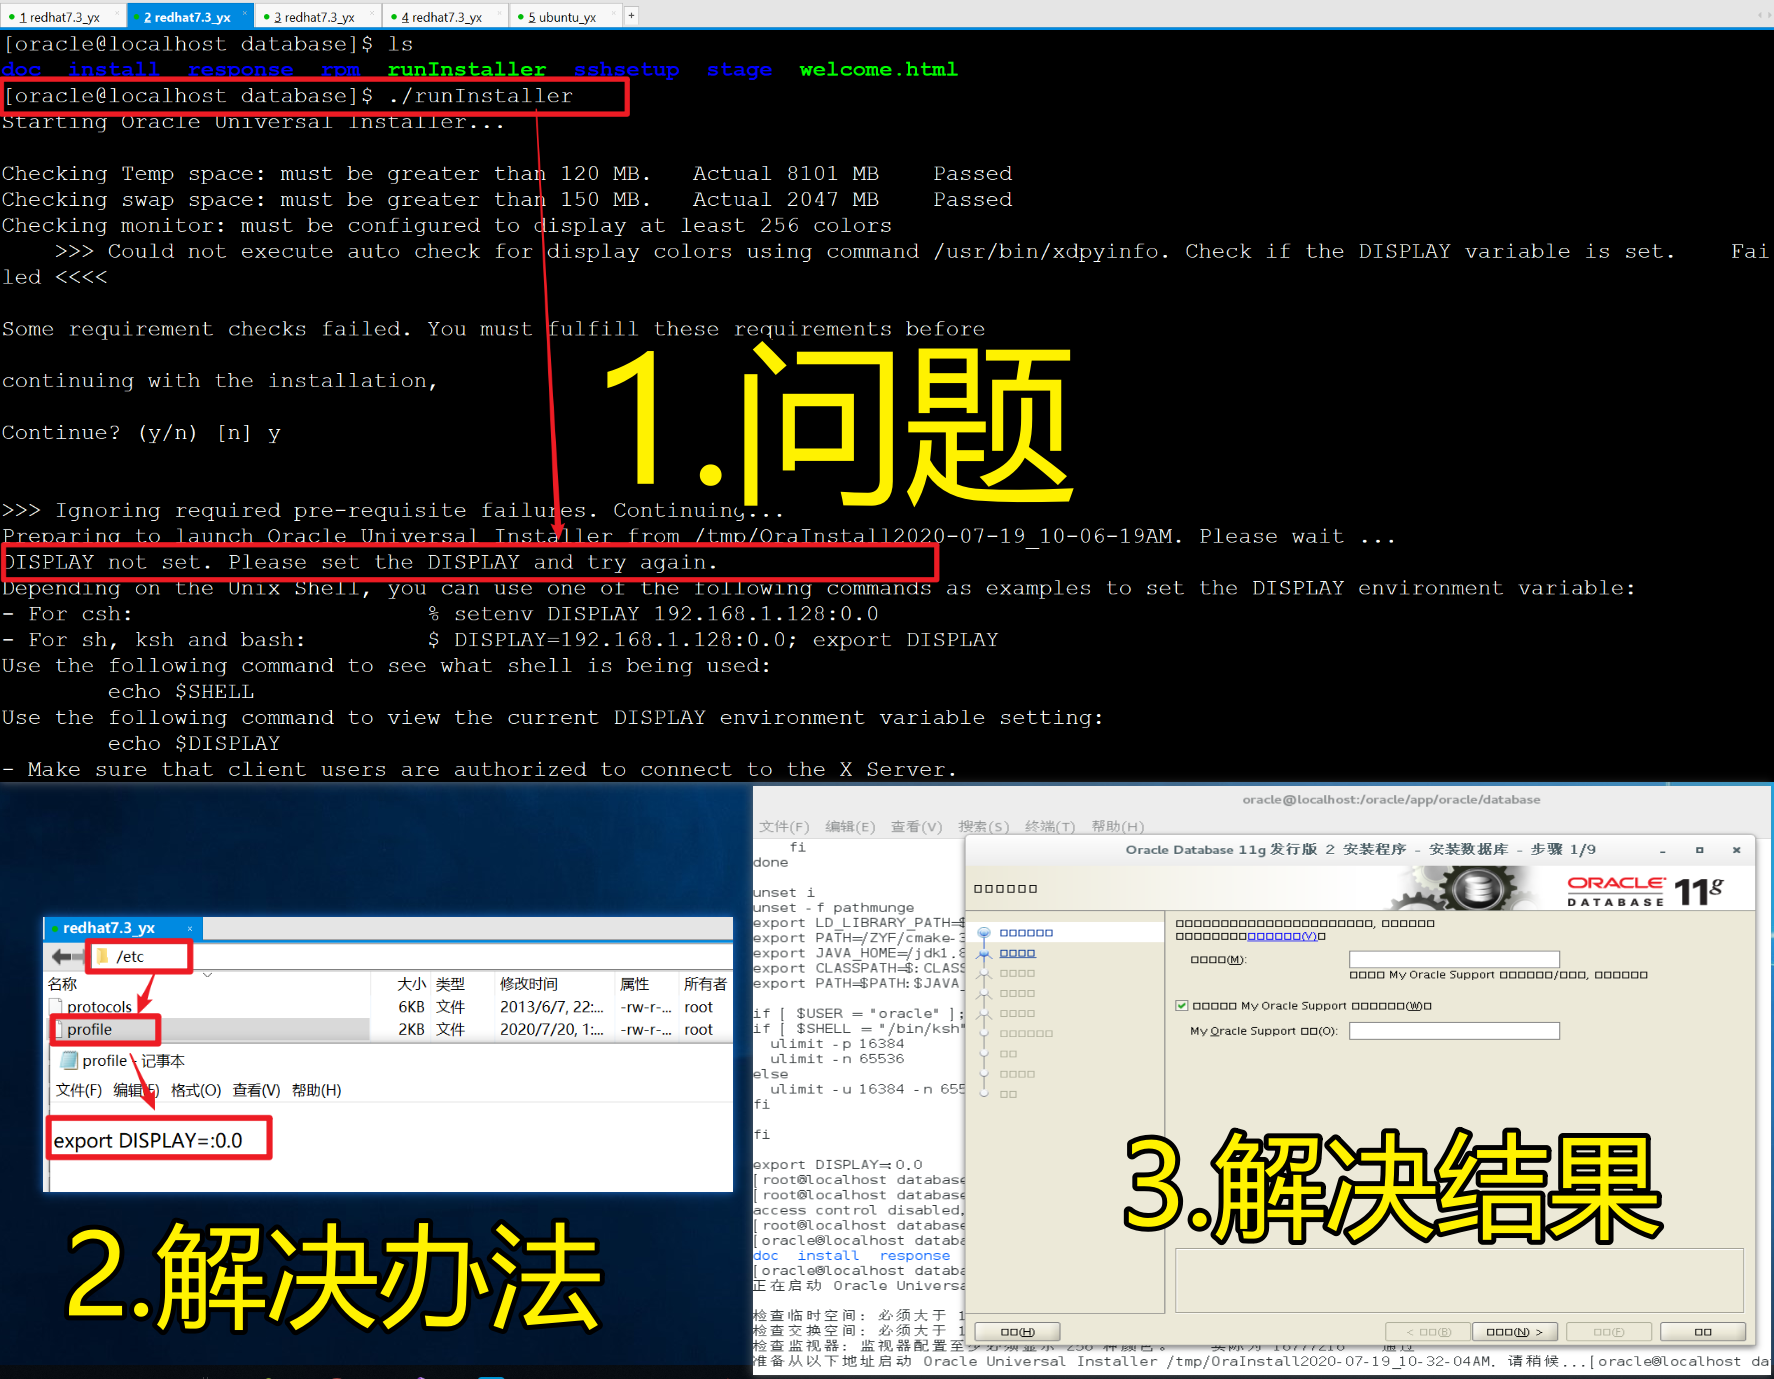Viewport: 1774px width, 1379px height.
Task: Open 编辑(E) menu in oracle terminal window
Action: tap(850, 826)
